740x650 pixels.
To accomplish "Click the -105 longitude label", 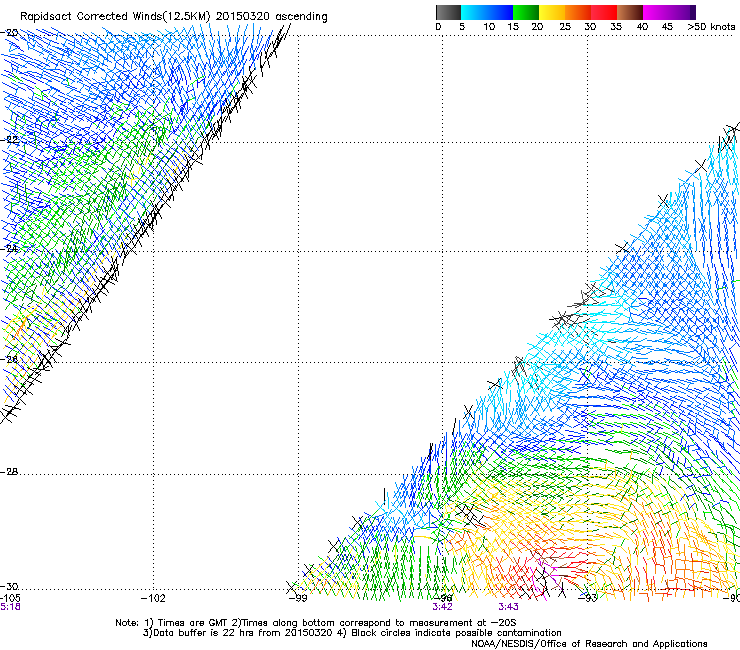I will 10,598.
